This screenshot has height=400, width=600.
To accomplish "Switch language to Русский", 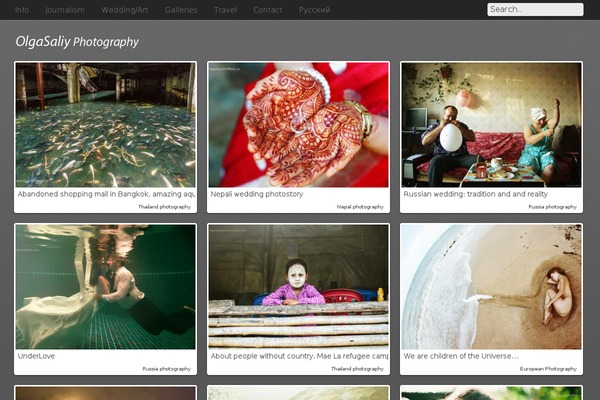I will point(315,10).
